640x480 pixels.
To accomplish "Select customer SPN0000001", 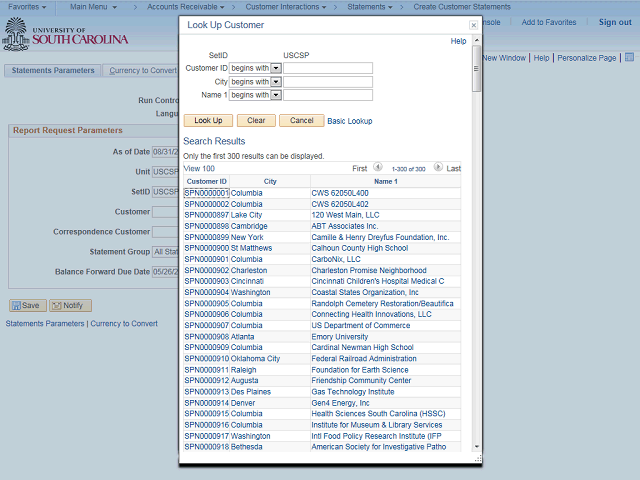I will point(207,193).
